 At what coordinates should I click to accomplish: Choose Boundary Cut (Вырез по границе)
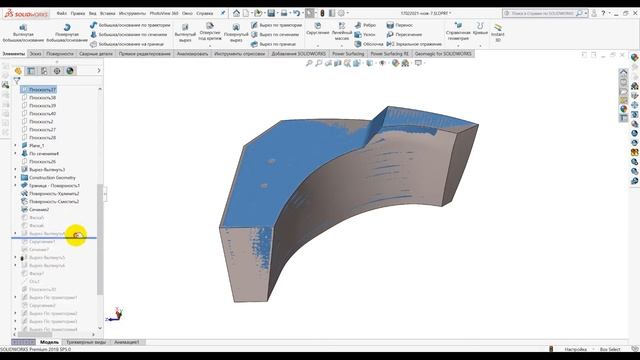[273, 44]
